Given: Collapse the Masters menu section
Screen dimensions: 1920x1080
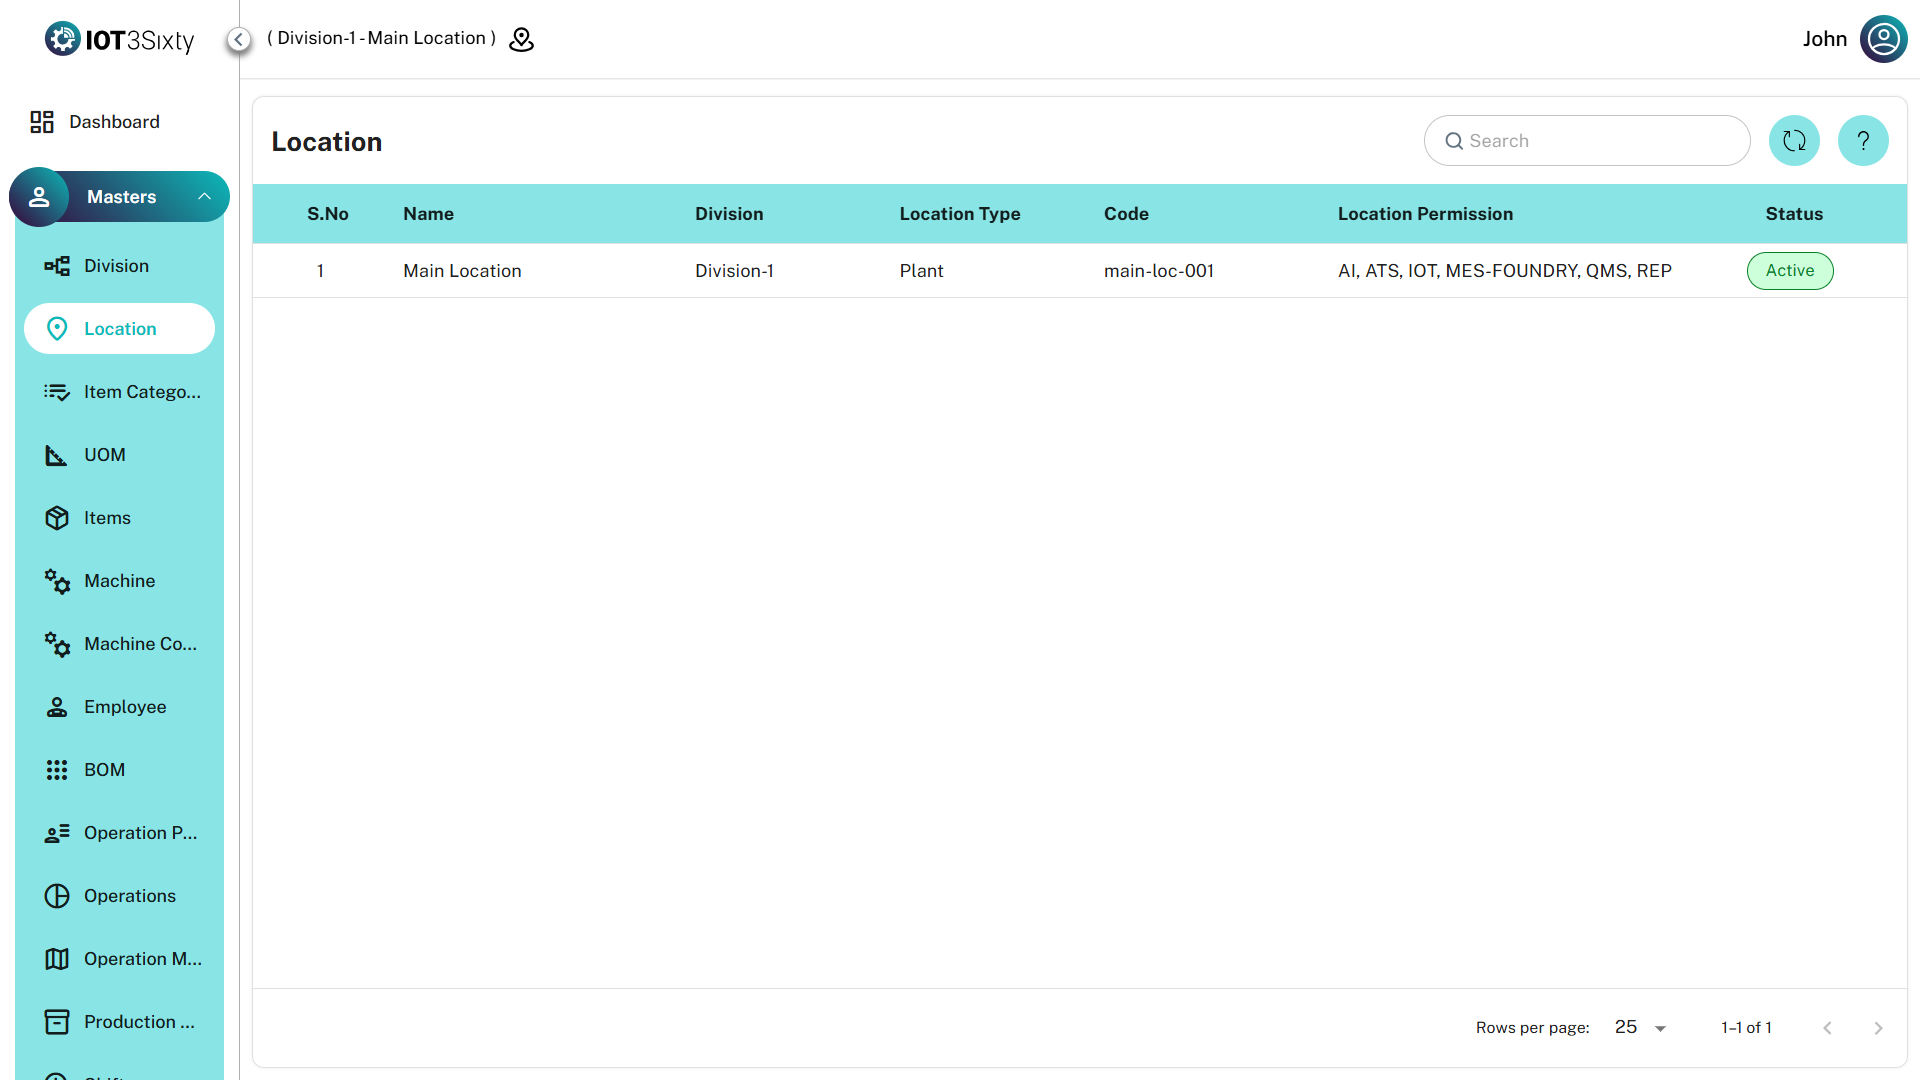Looking at the screenshot, I should click(x=204, y=197).
